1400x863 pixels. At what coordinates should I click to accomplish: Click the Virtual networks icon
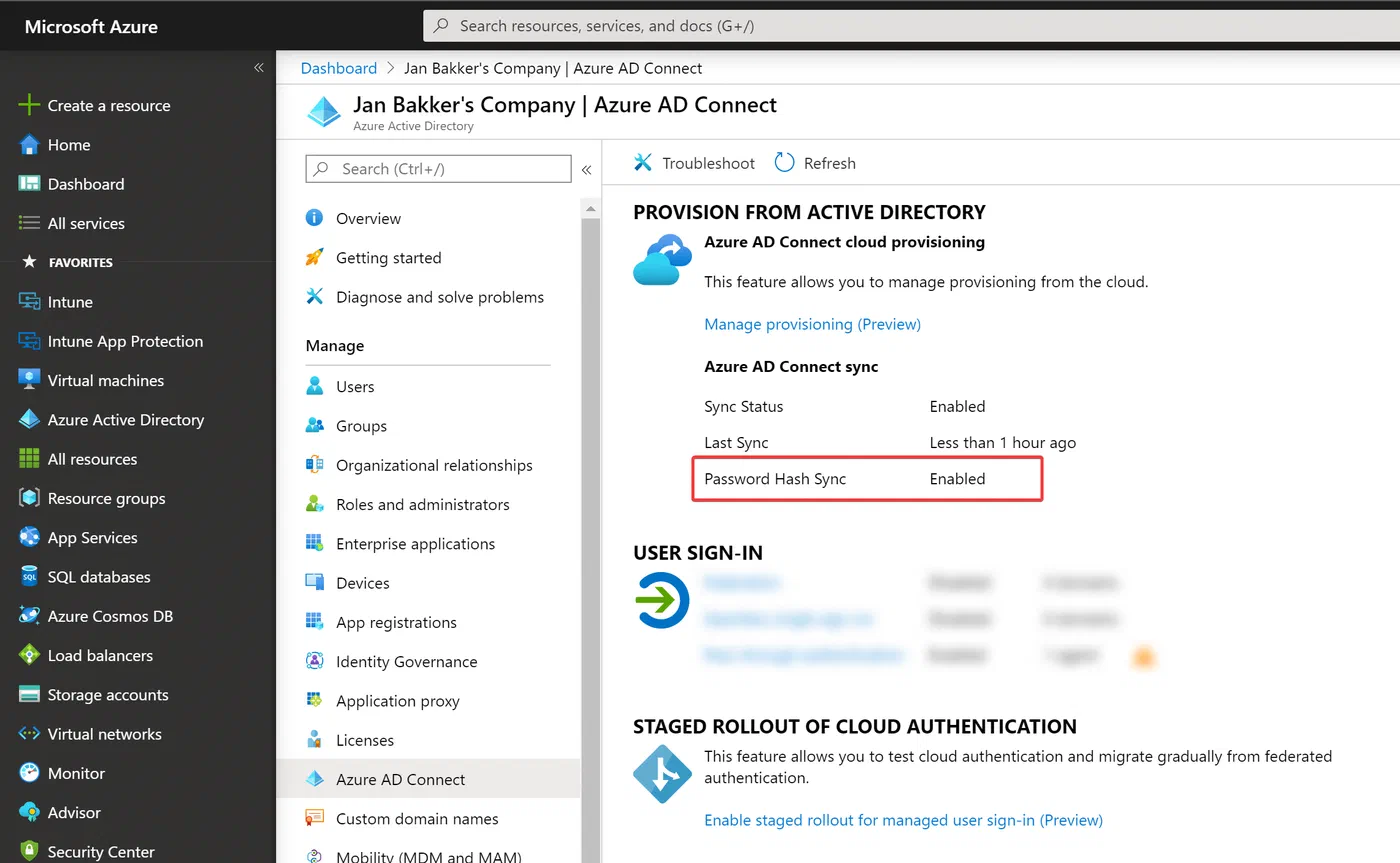(x=30, y=734)
